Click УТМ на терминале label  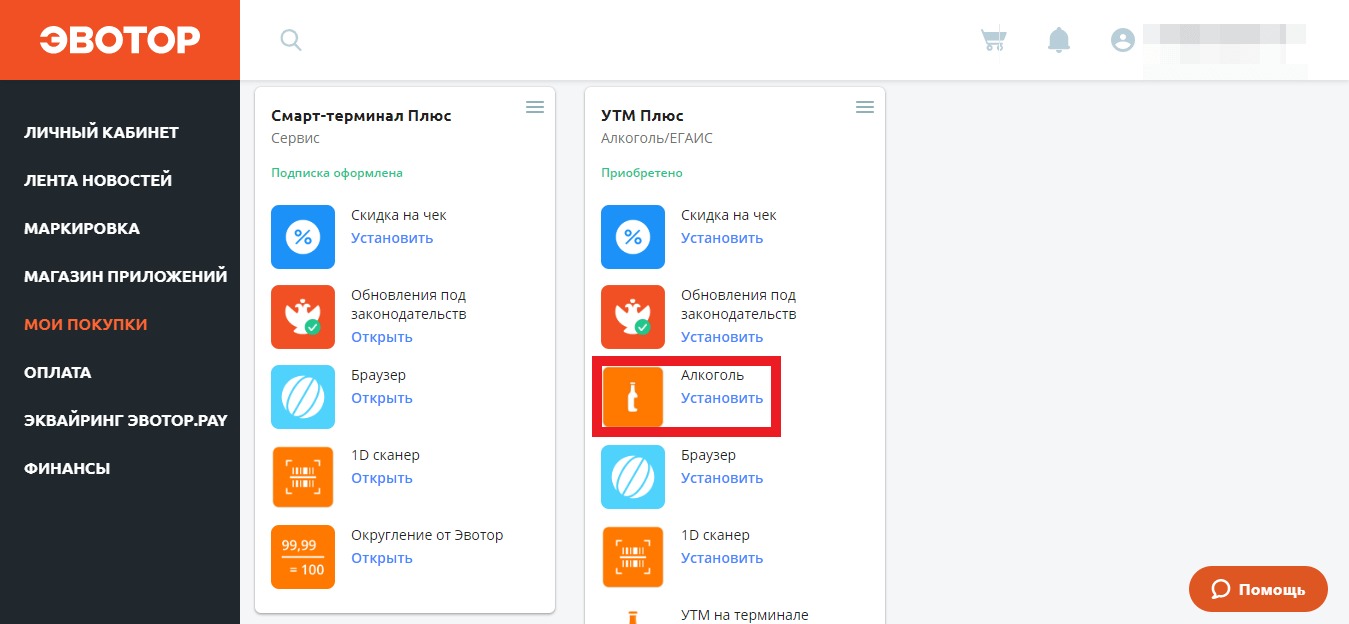tap(745, 615)
